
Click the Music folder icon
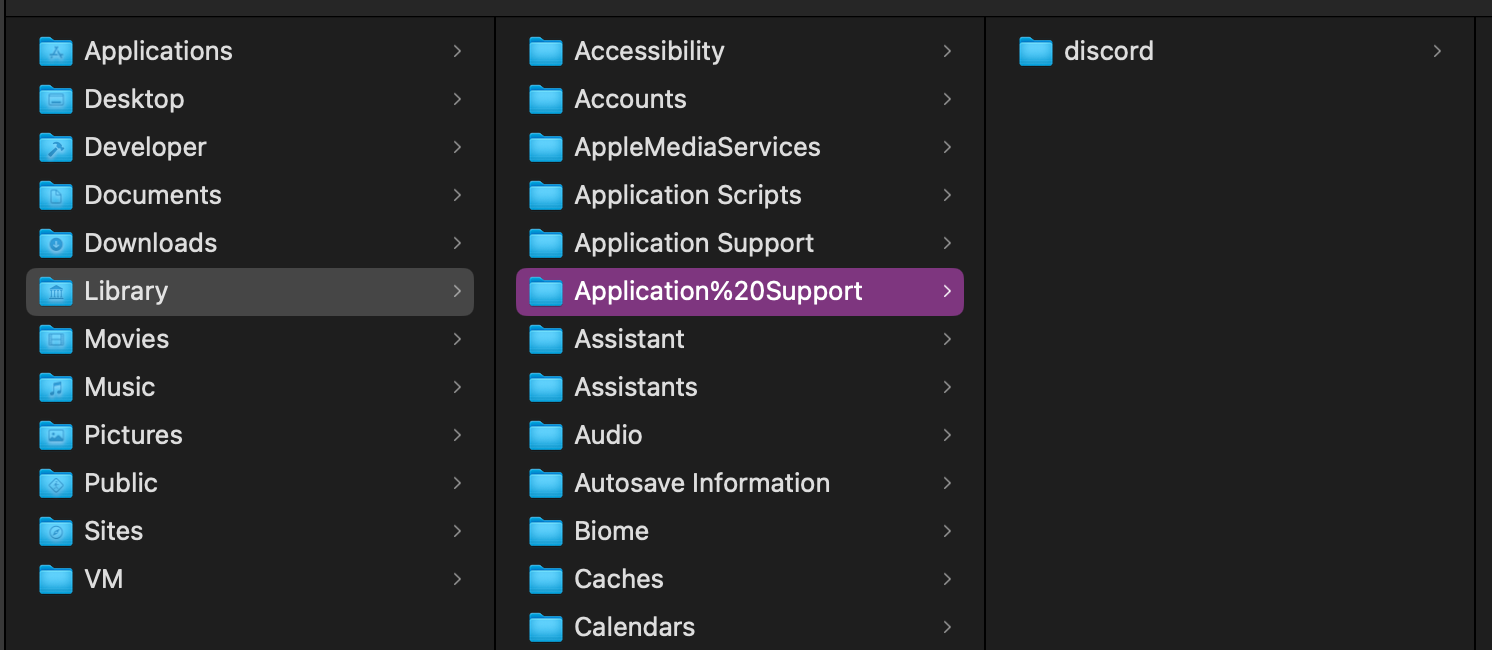tap(56, 387)
